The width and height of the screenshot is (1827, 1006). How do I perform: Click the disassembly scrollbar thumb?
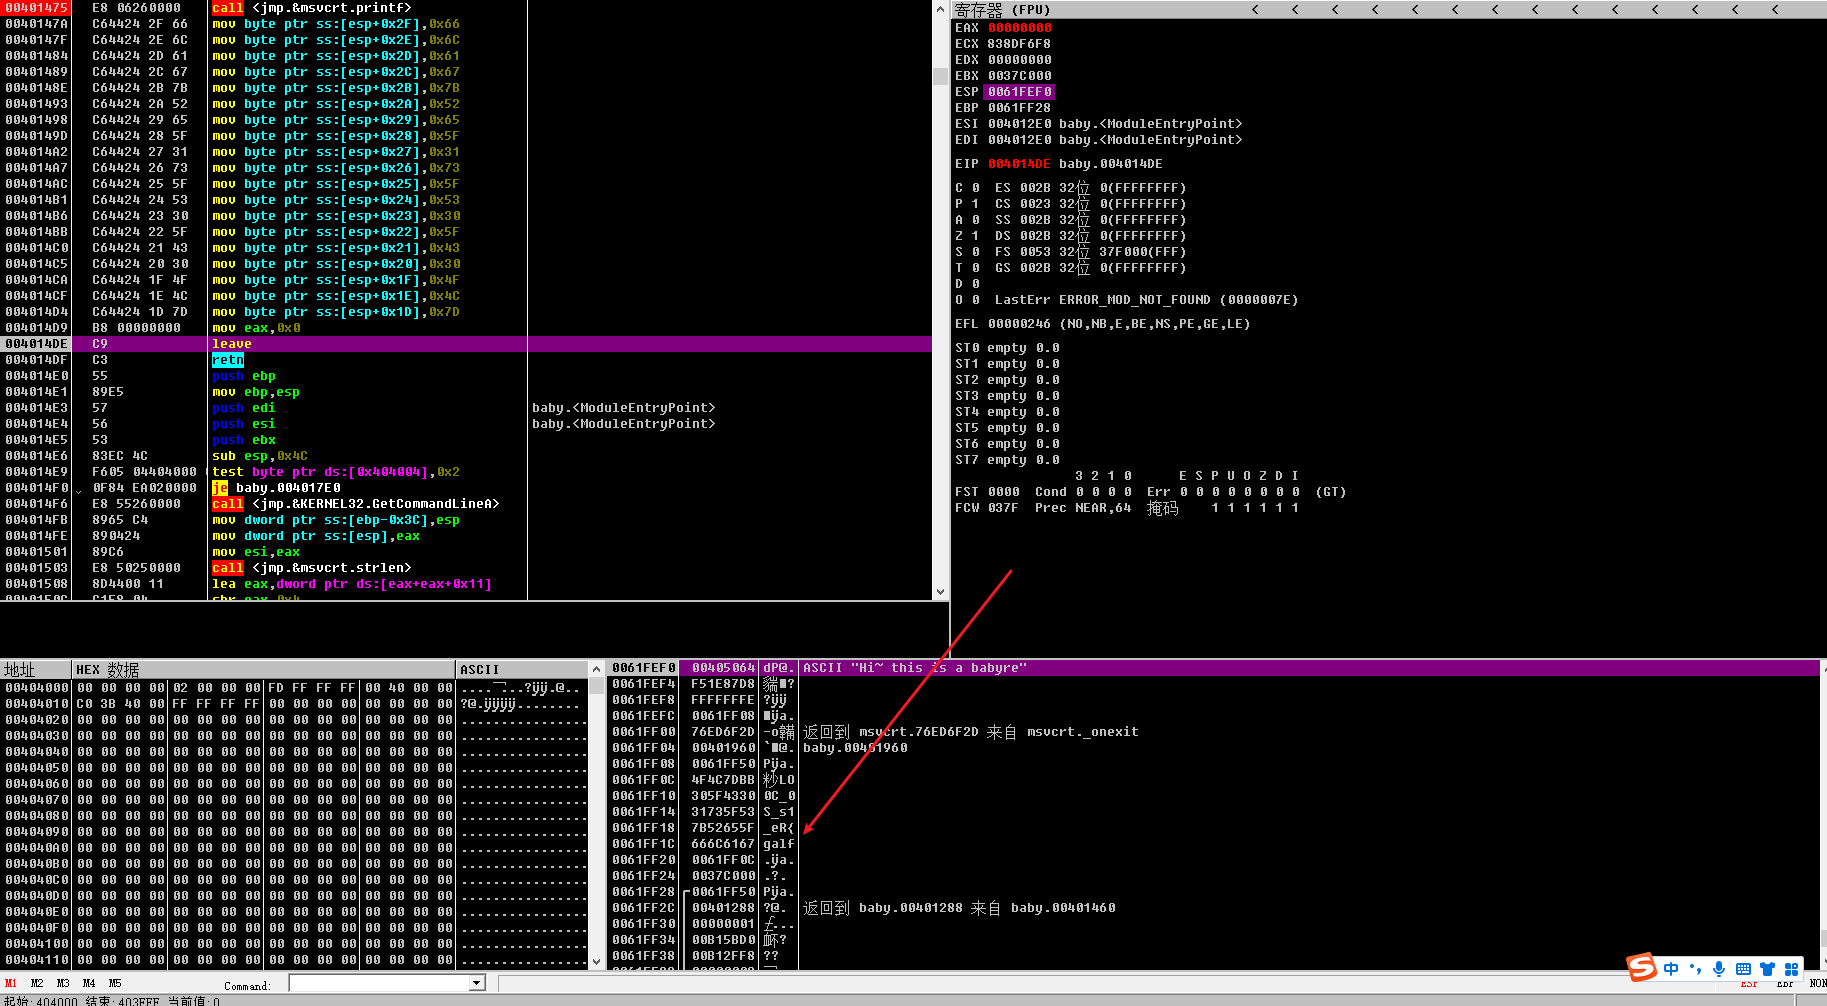pyautogui.click(x=940, y=76)
